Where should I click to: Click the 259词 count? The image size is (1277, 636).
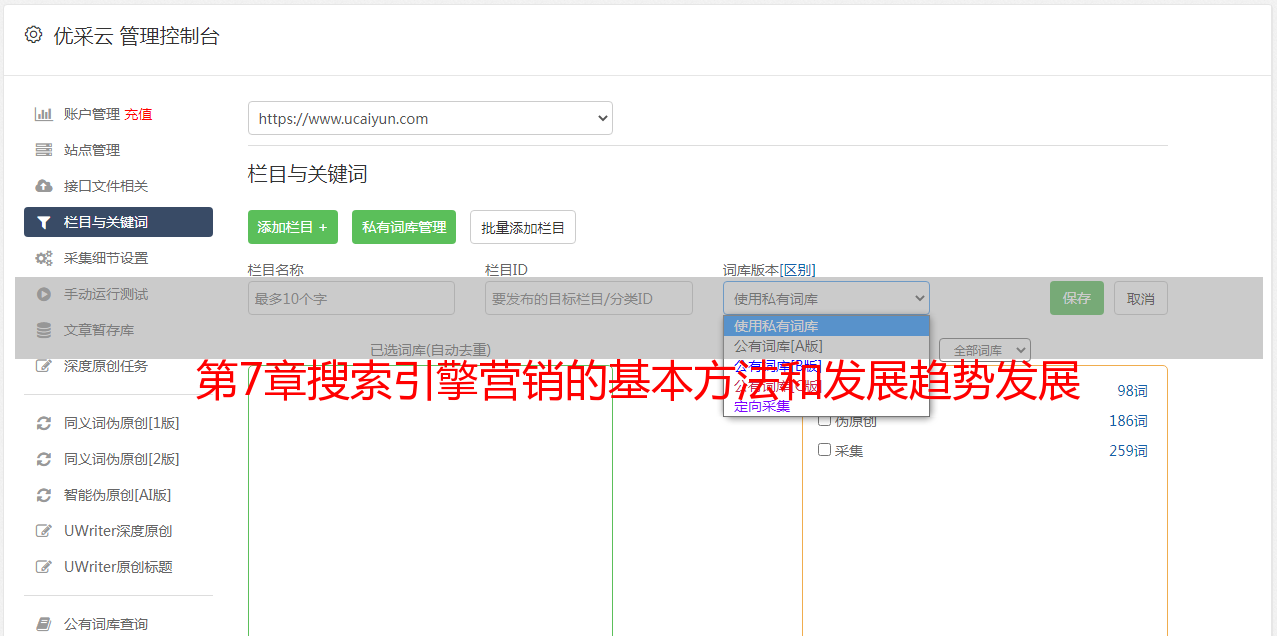coord(1128,451)
